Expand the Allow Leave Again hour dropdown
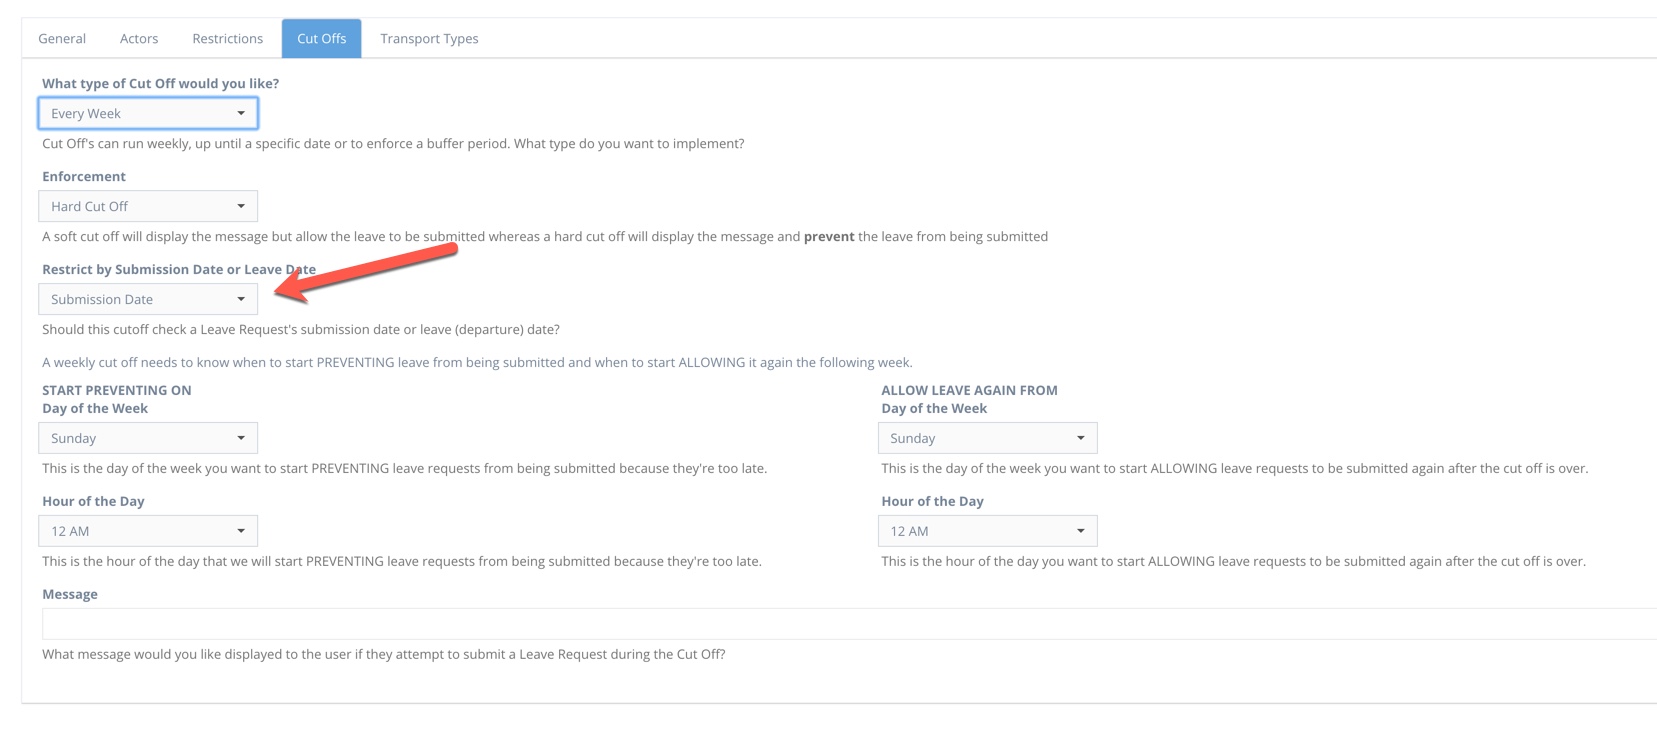Viewport: 1657px width, 739px height. (x=988, y=531)
